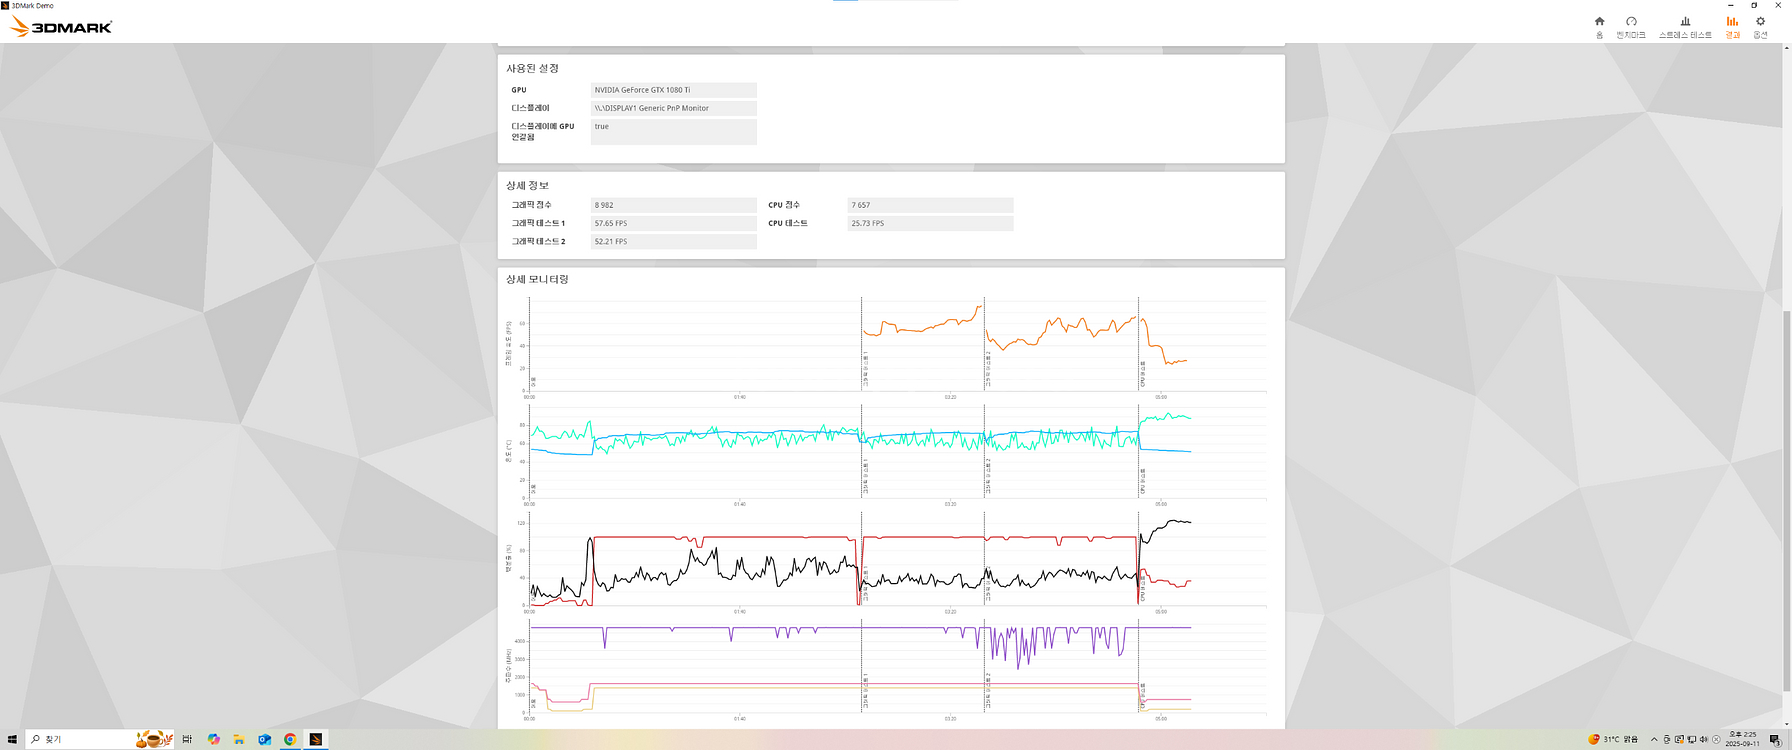Viewport: 1792px width, 750px height.
Task: Open the 스트레스 테스트 section
Action: click(x=1685, y=26)
